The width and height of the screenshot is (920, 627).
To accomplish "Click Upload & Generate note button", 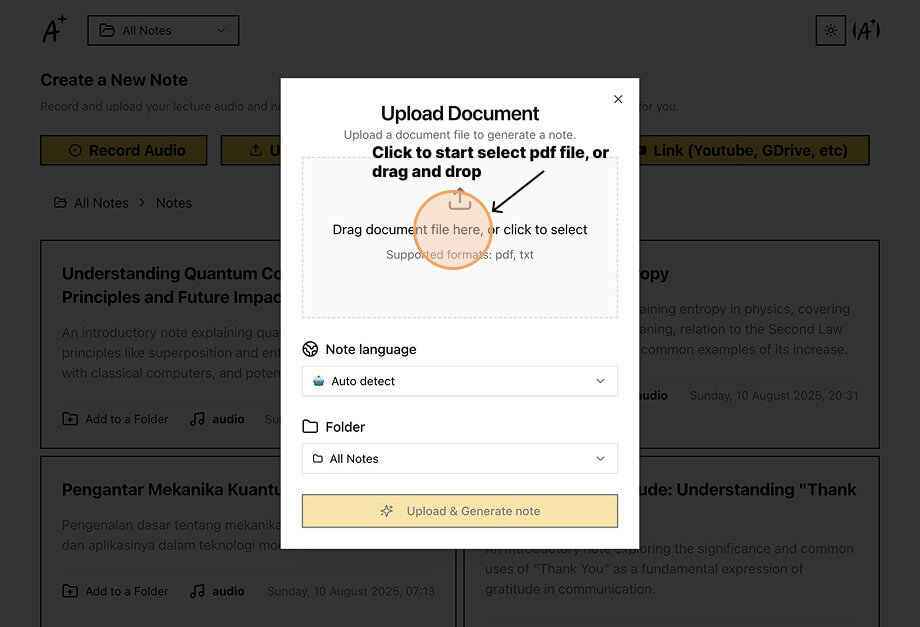I will 460,511.
